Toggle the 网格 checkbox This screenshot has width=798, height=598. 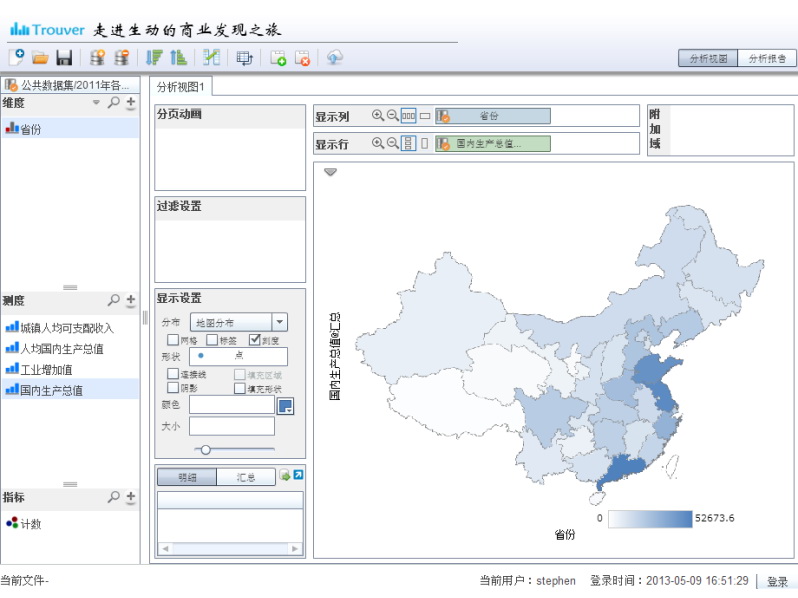173,339
